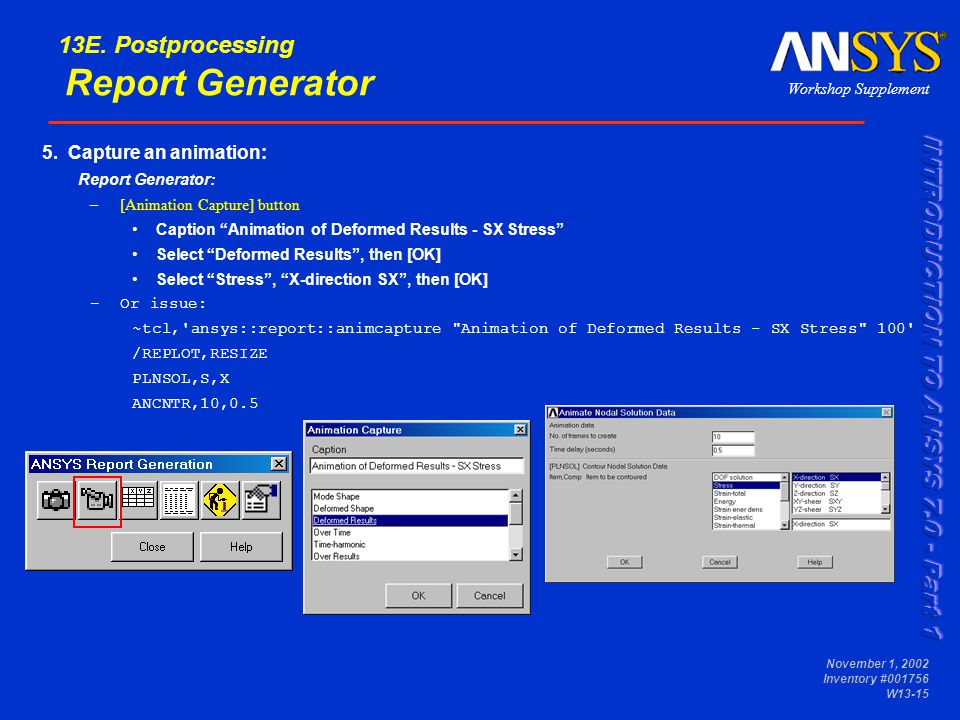
Task: Click the Image Capture camera icon
Action: (56, 501)
